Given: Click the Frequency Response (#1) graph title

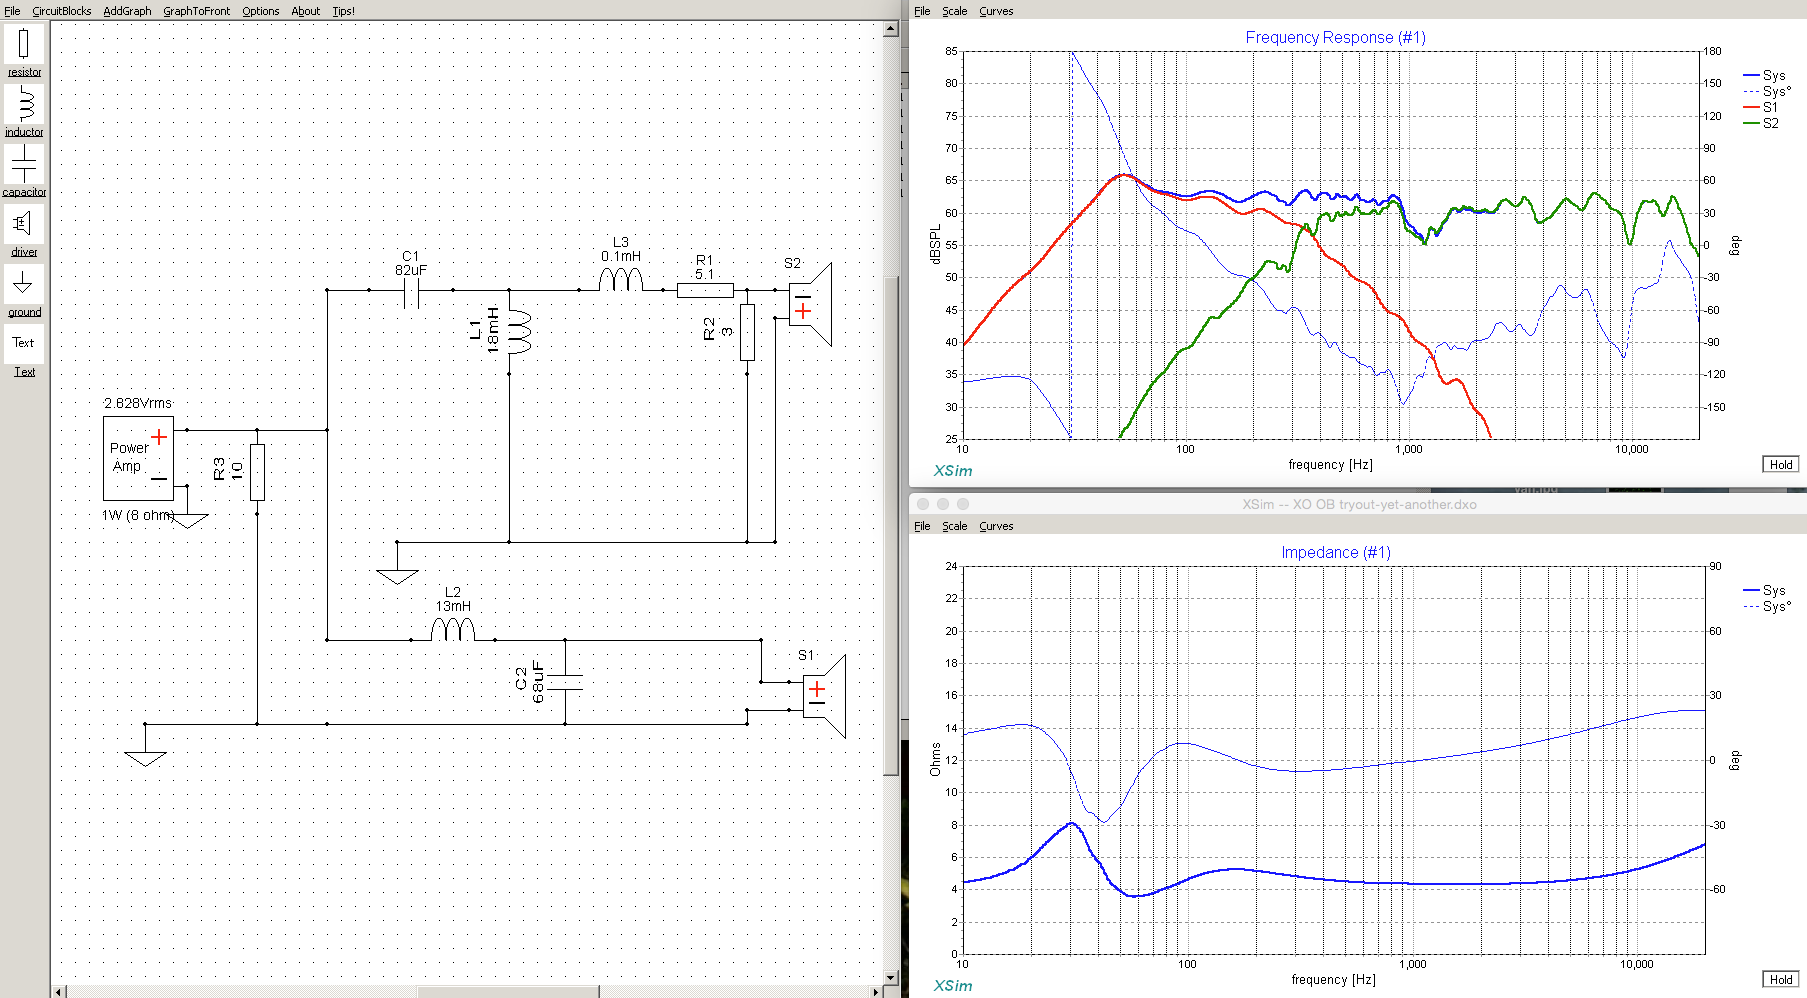Looking at the screenshot, I should click(x=1336, y=37).
